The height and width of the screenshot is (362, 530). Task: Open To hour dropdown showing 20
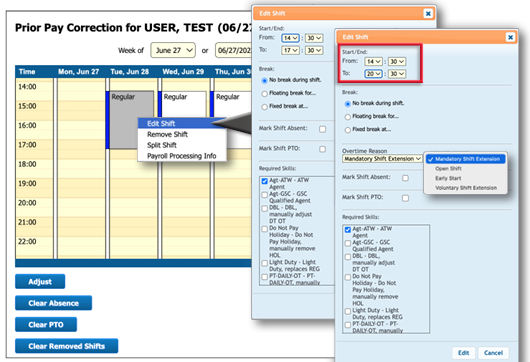coord(374,74)
